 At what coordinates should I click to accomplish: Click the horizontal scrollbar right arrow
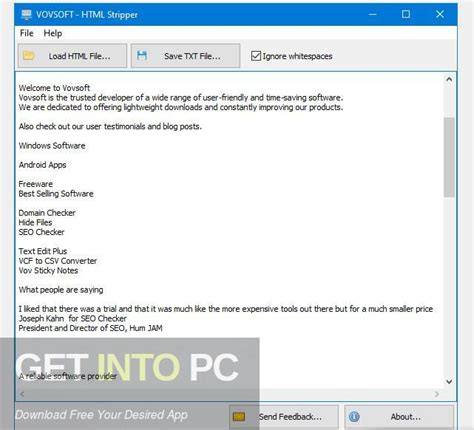click(x=437, y=394)
